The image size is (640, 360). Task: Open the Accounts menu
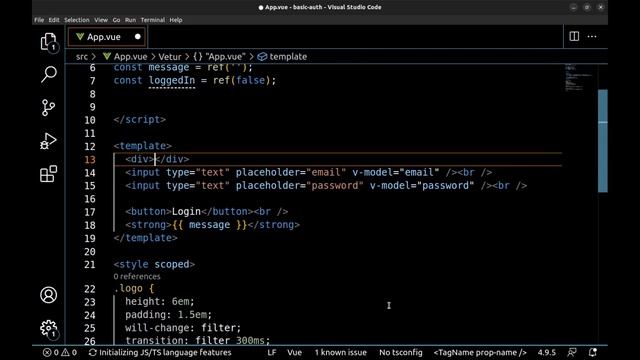tap(49, 295)
